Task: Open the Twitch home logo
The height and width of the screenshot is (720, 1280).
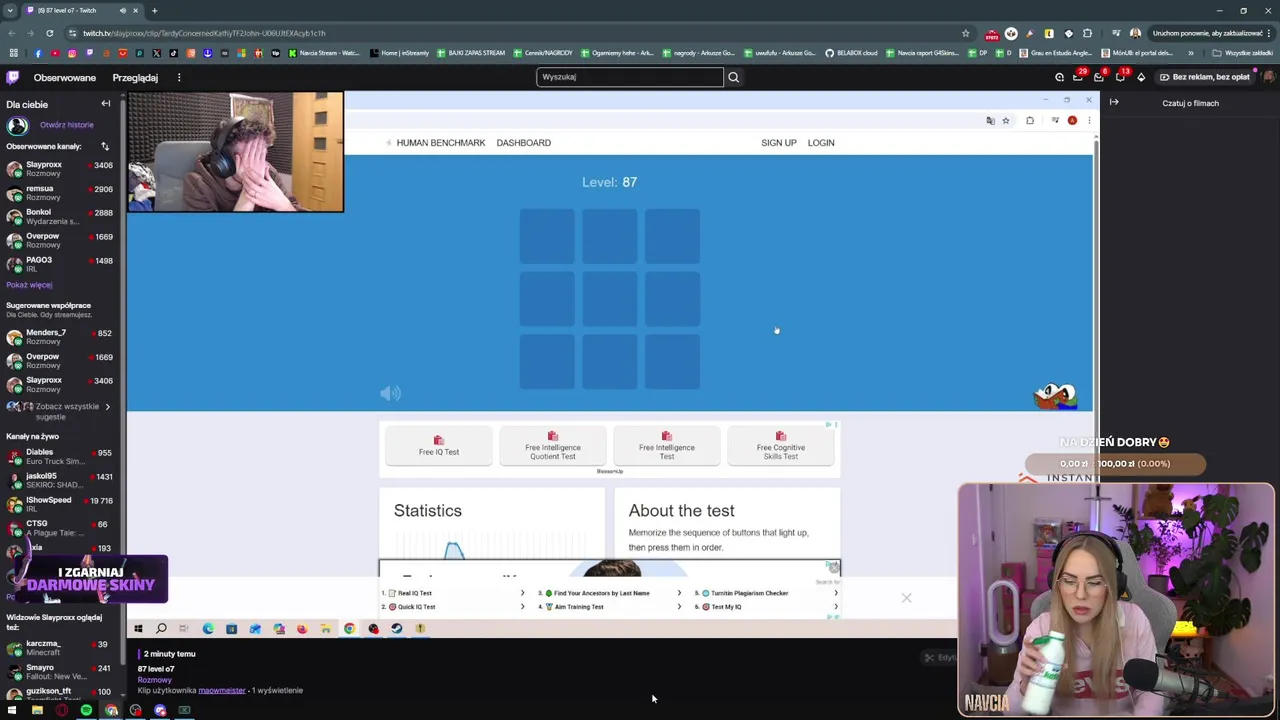Action: tap(12, 77)
